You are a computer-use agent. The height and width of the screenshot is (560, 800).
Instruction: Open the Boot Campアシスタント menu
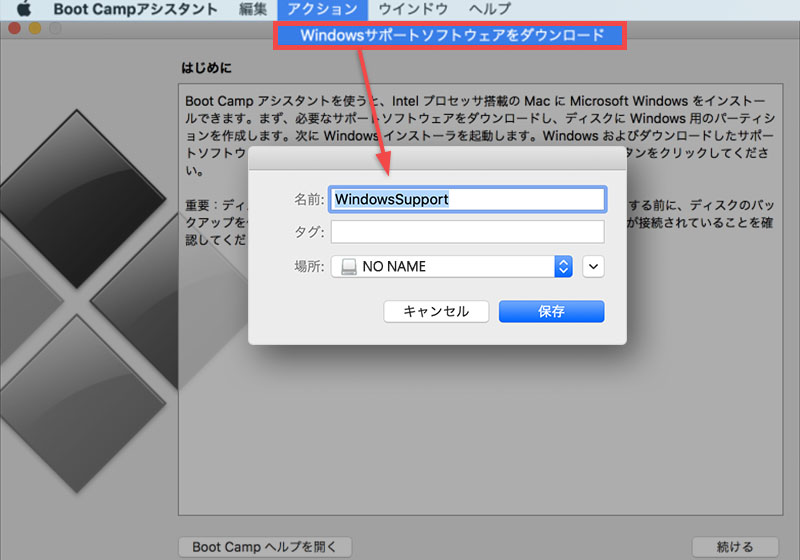[x=135, y=9]
